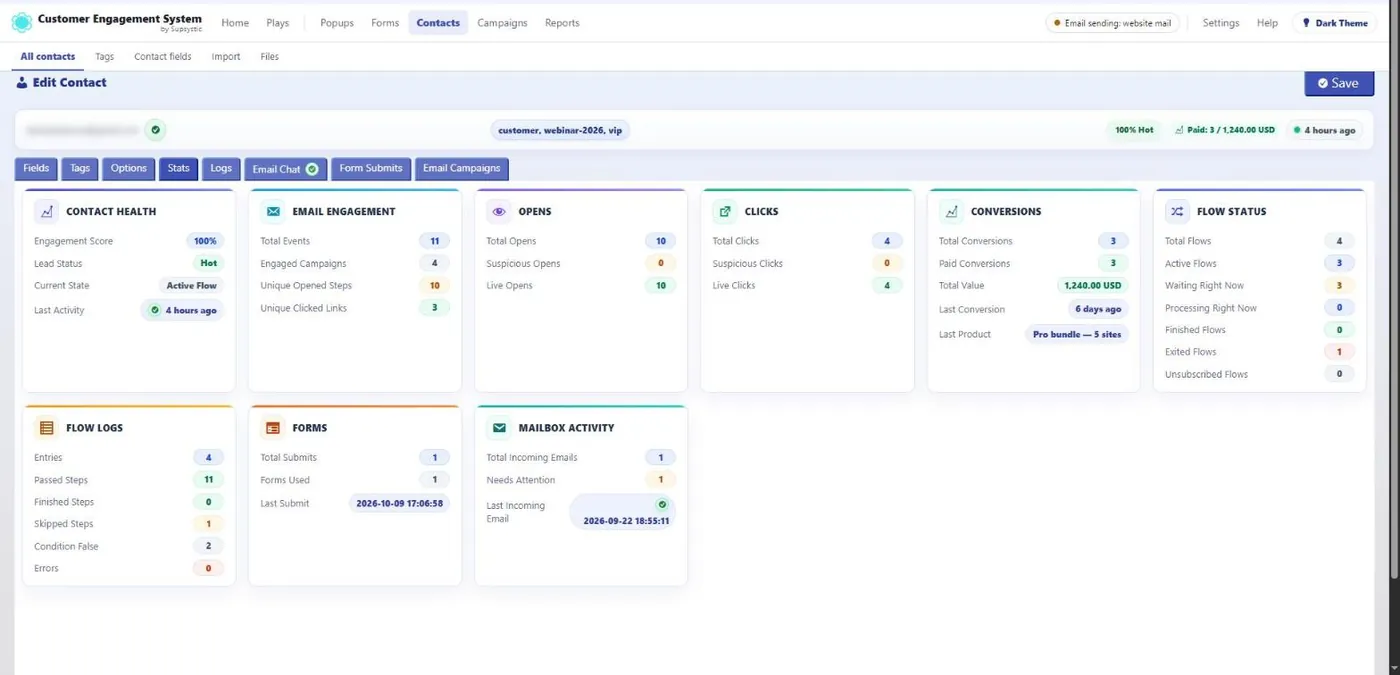Click the Skipped Steps count value

click(x=208, y=524)
